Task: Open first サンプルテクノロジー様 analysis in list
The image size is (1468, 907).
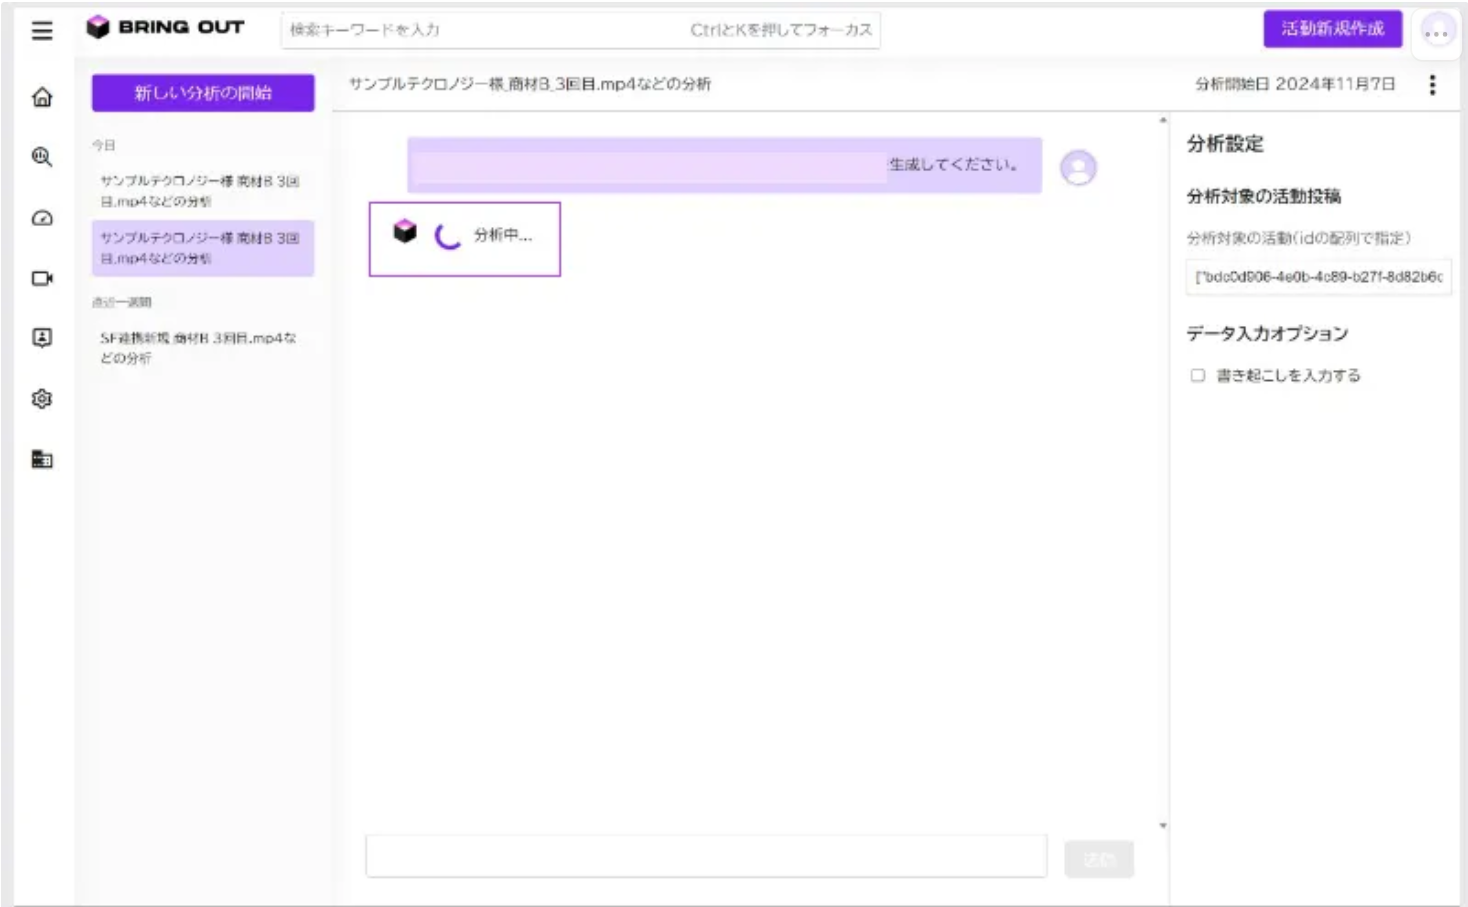Action: coord(203,191)
